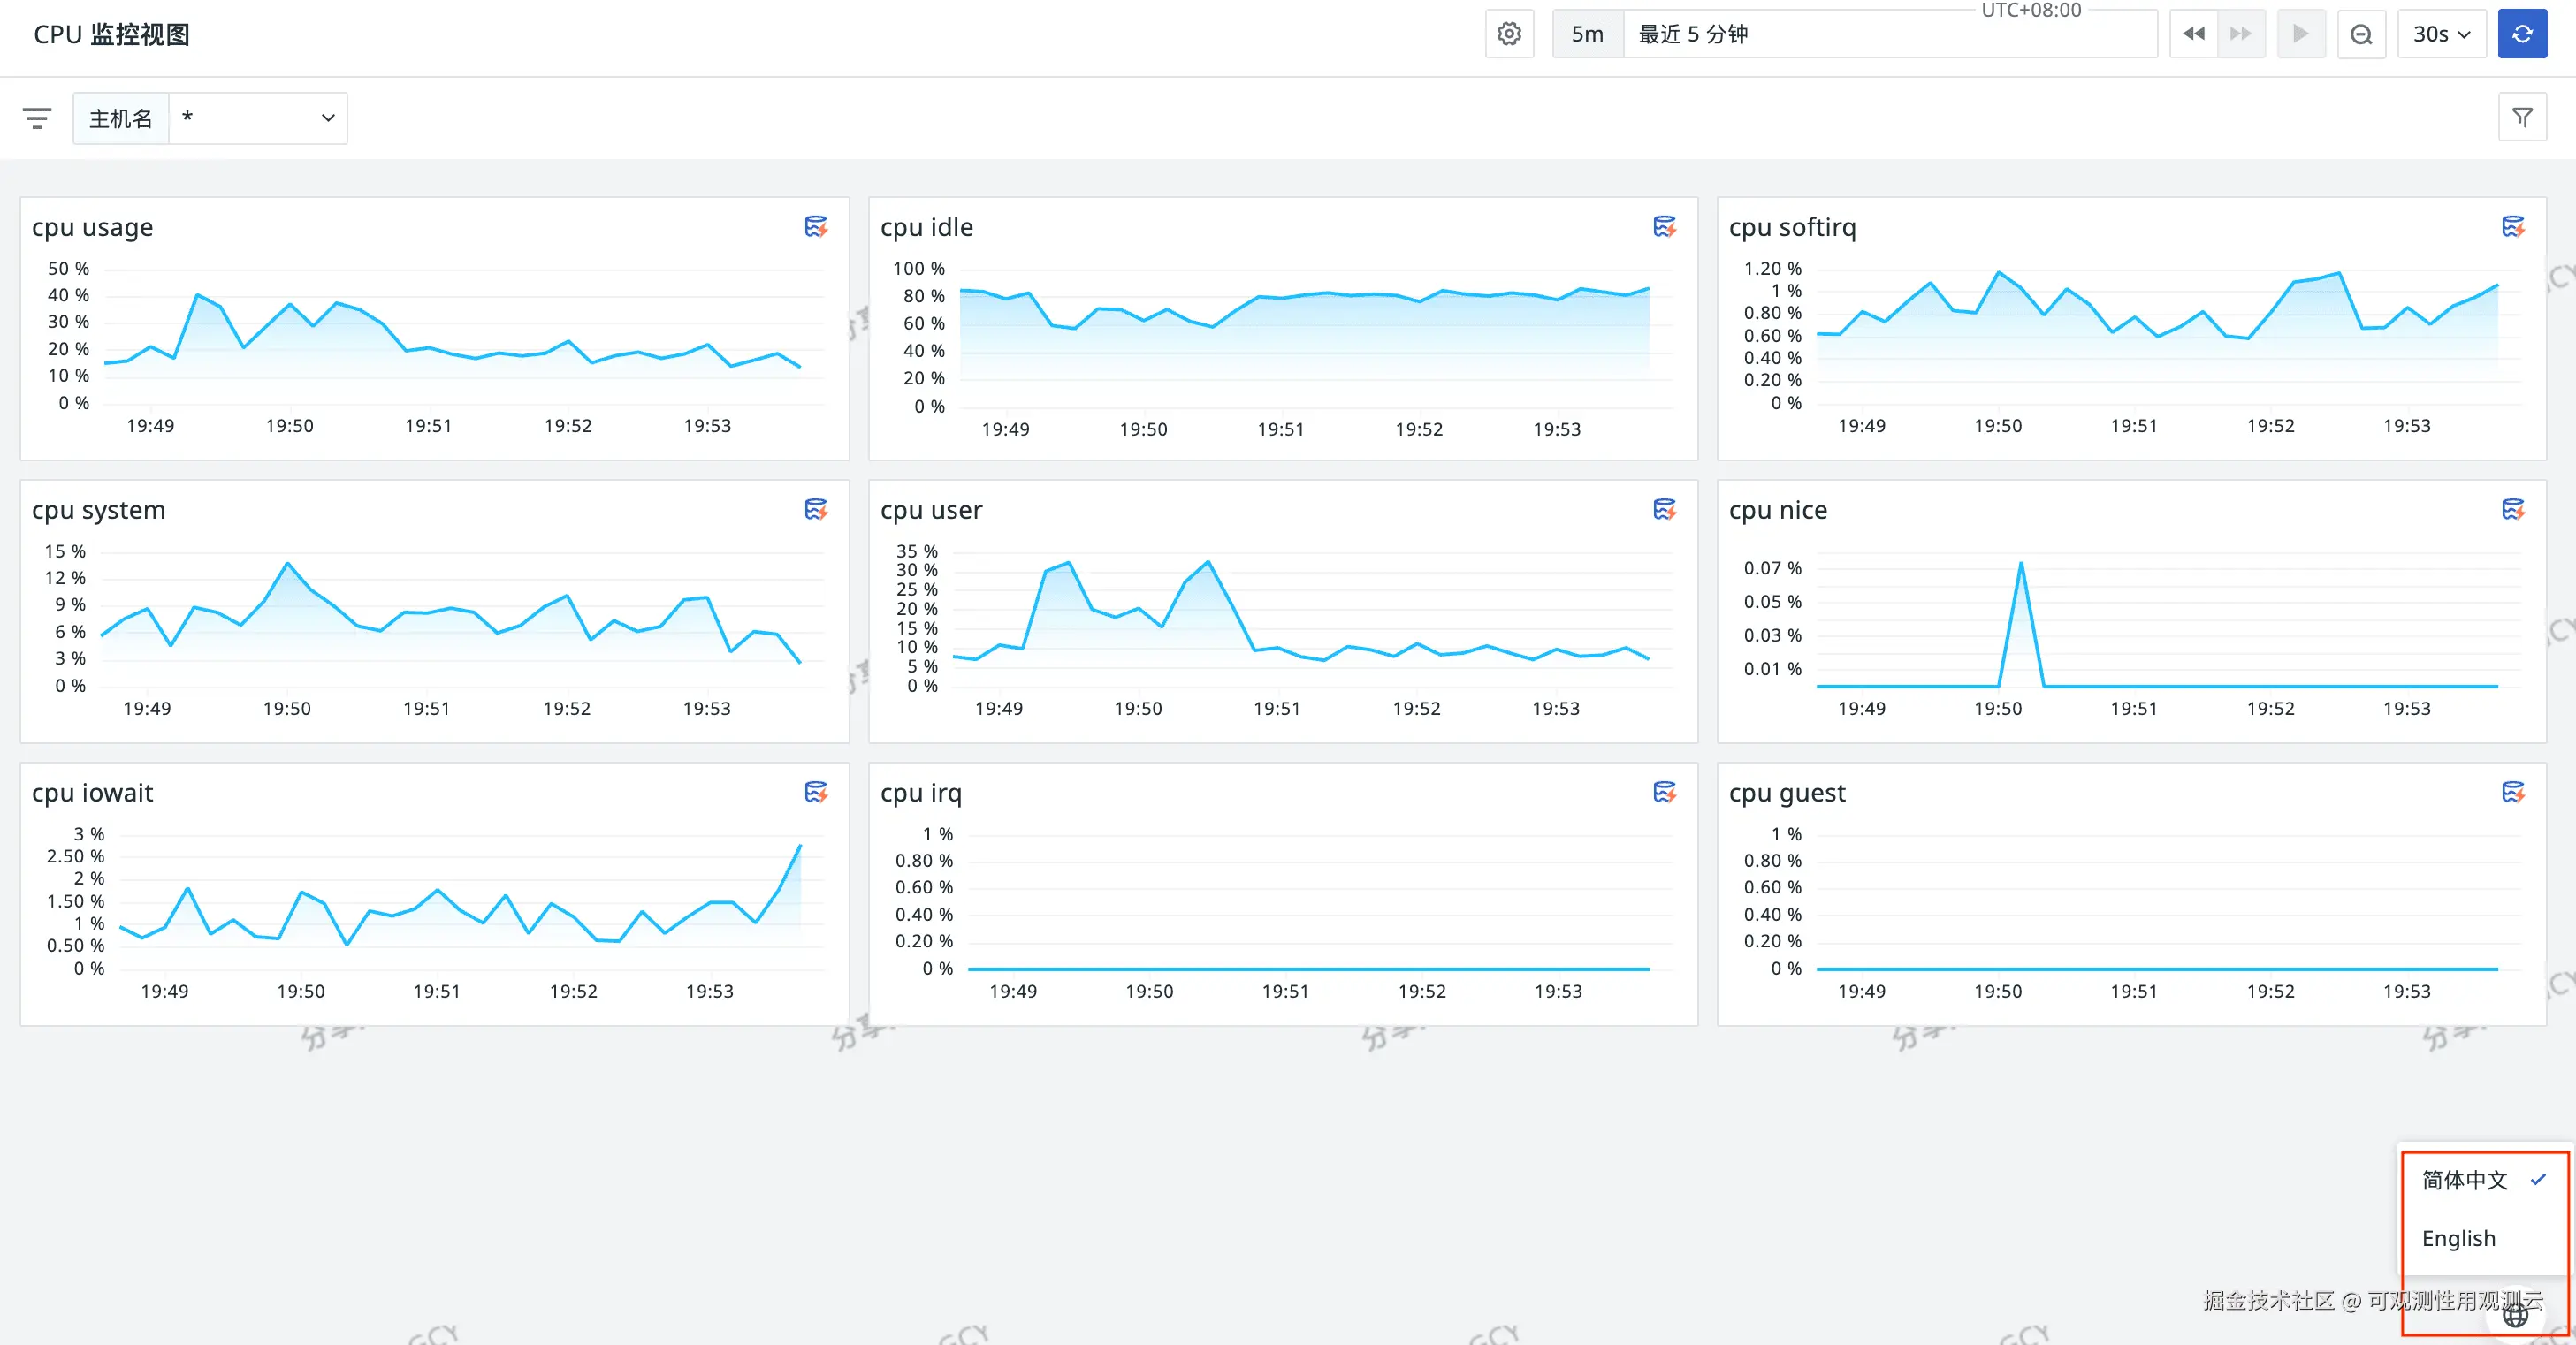Expand the 主机名 hostname dropdown
2576x1345 pixels.
pyautogui.click(x=258, y=118)
